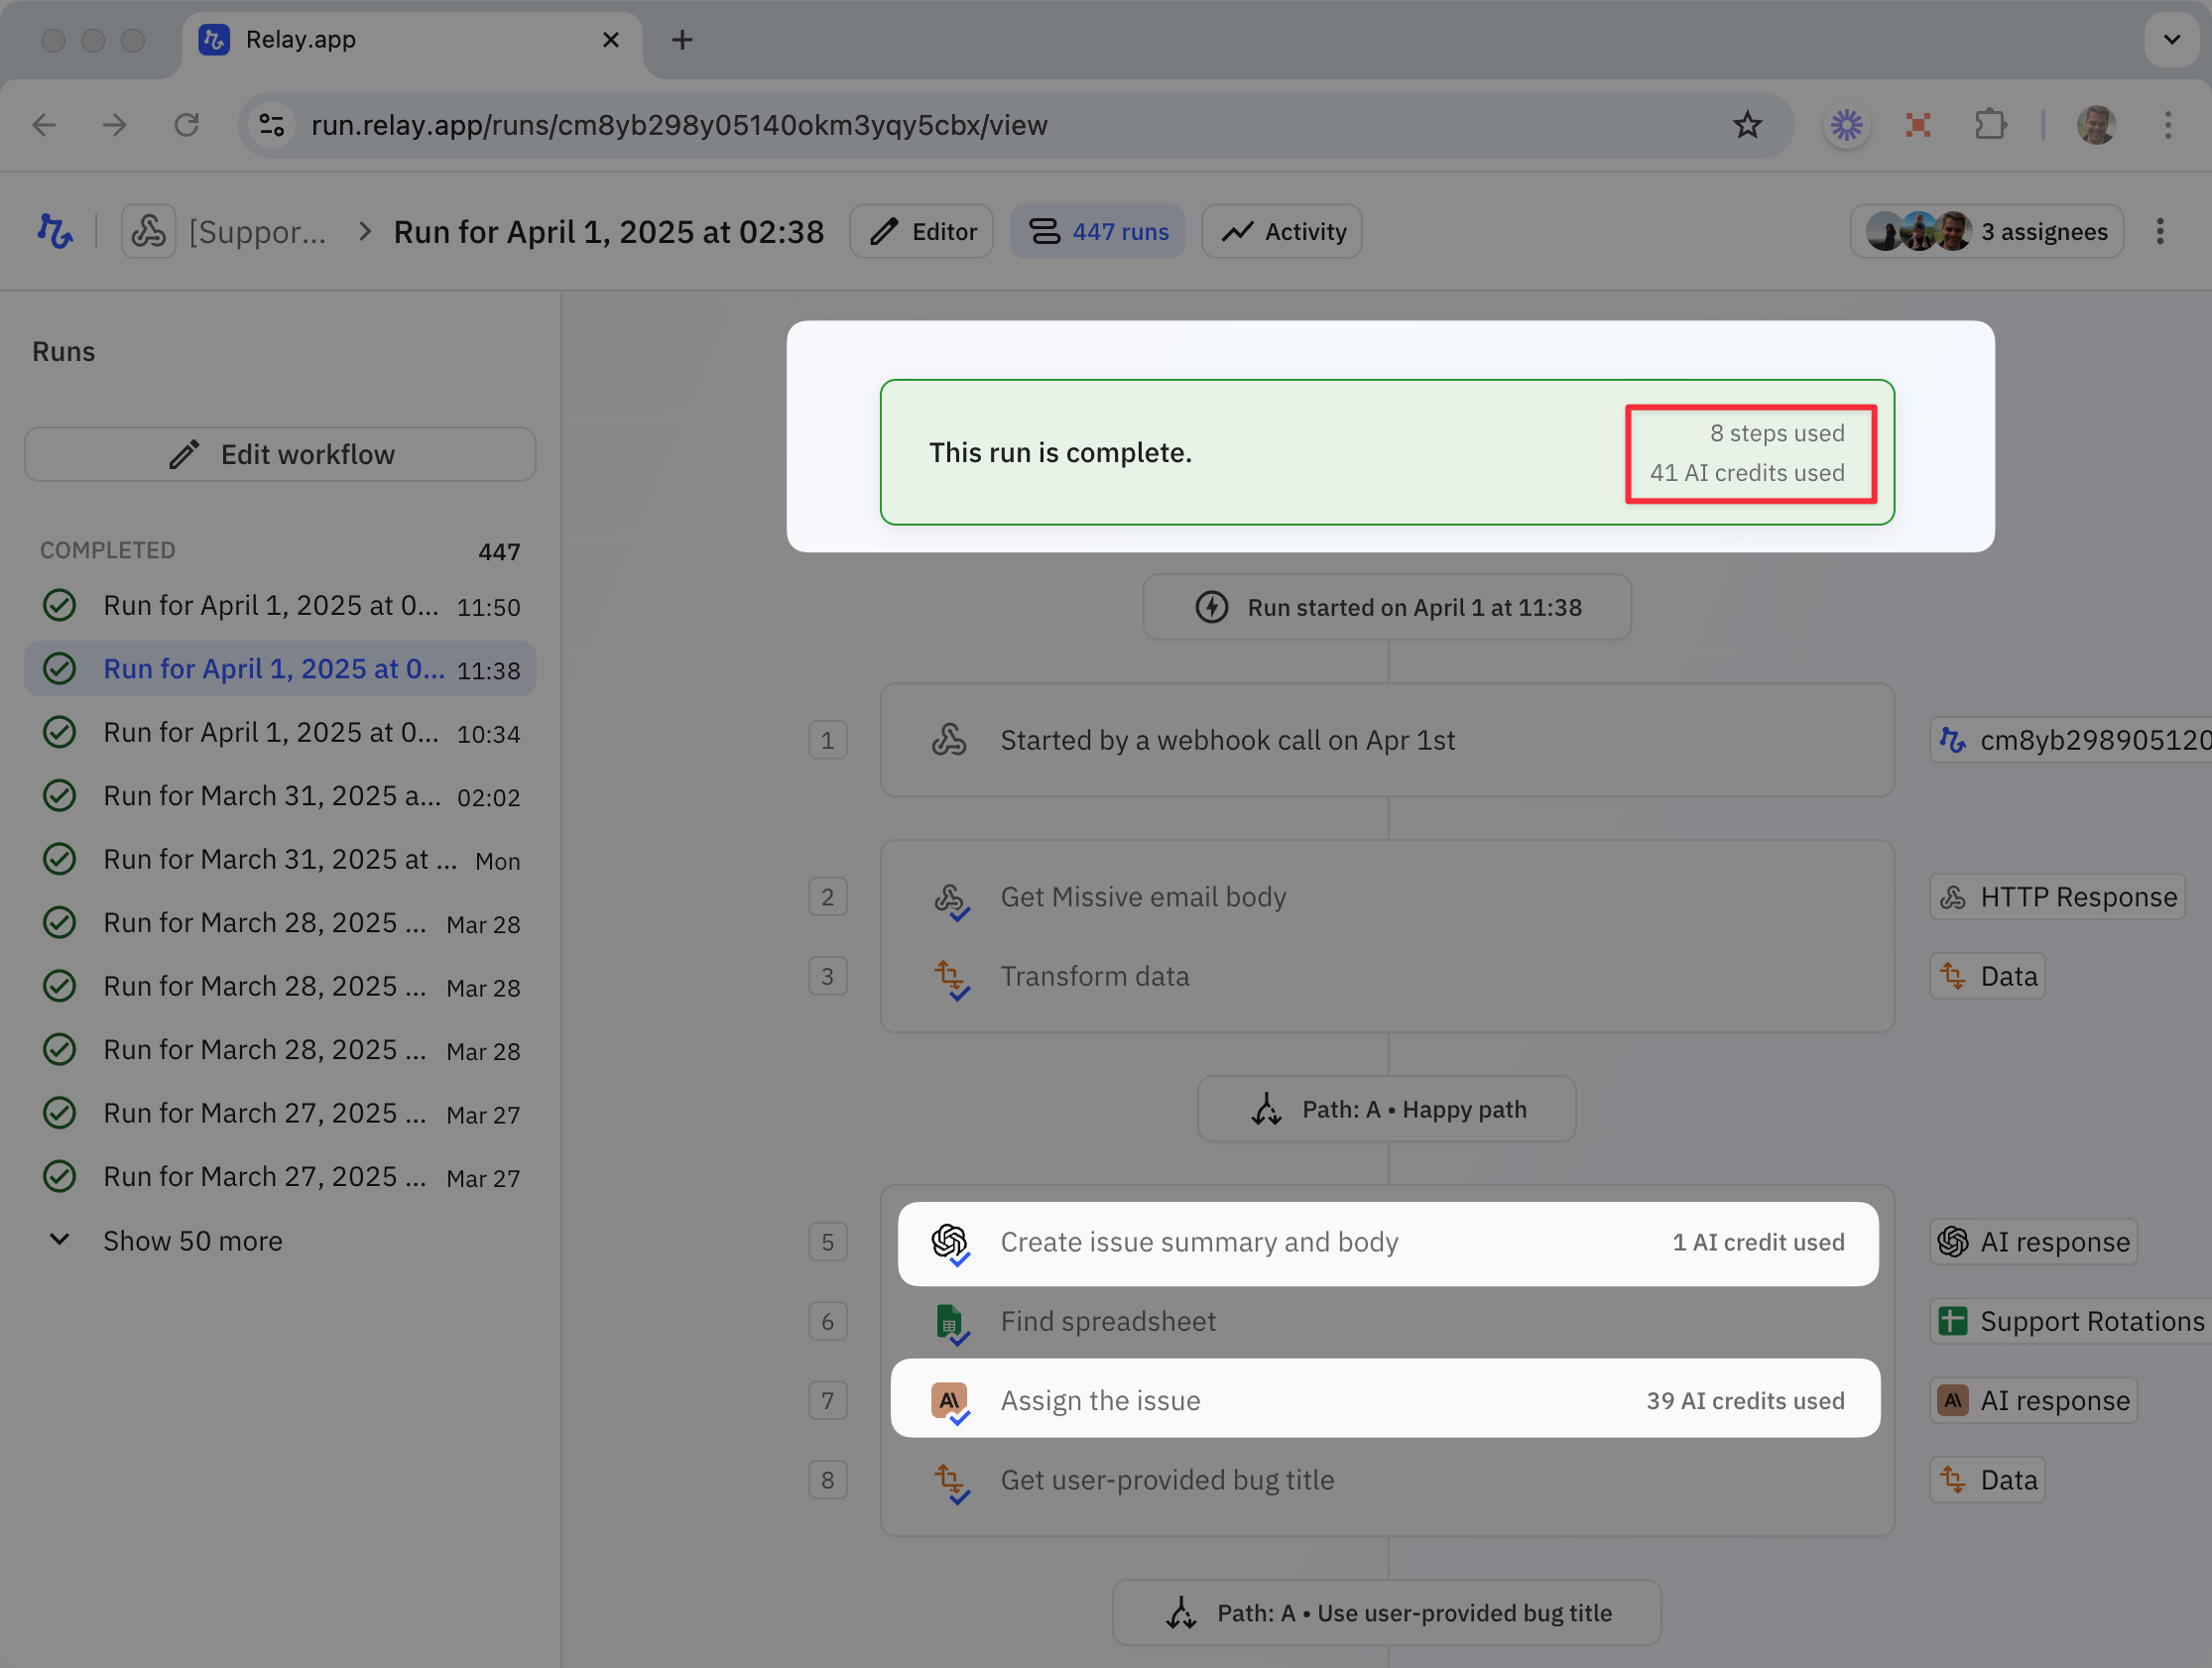
Task: Click the OpenAI icon on step 5
Action: [x=949, y=1242]
